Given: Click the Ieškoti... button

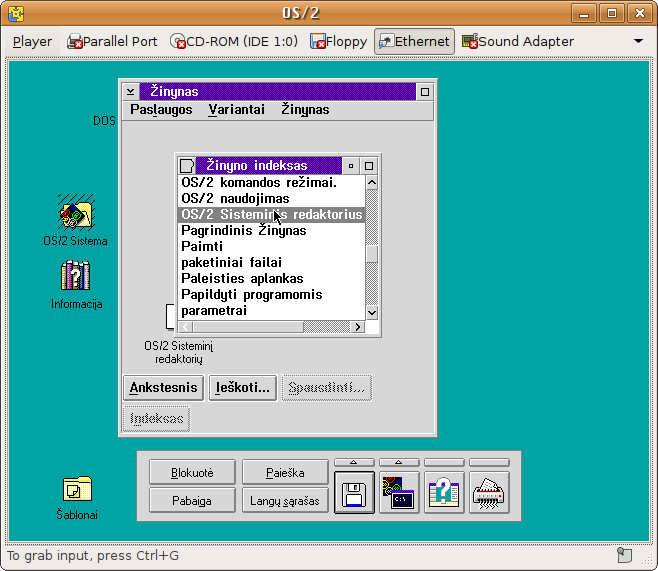Looking at the screenshot, I should (243, 388).
